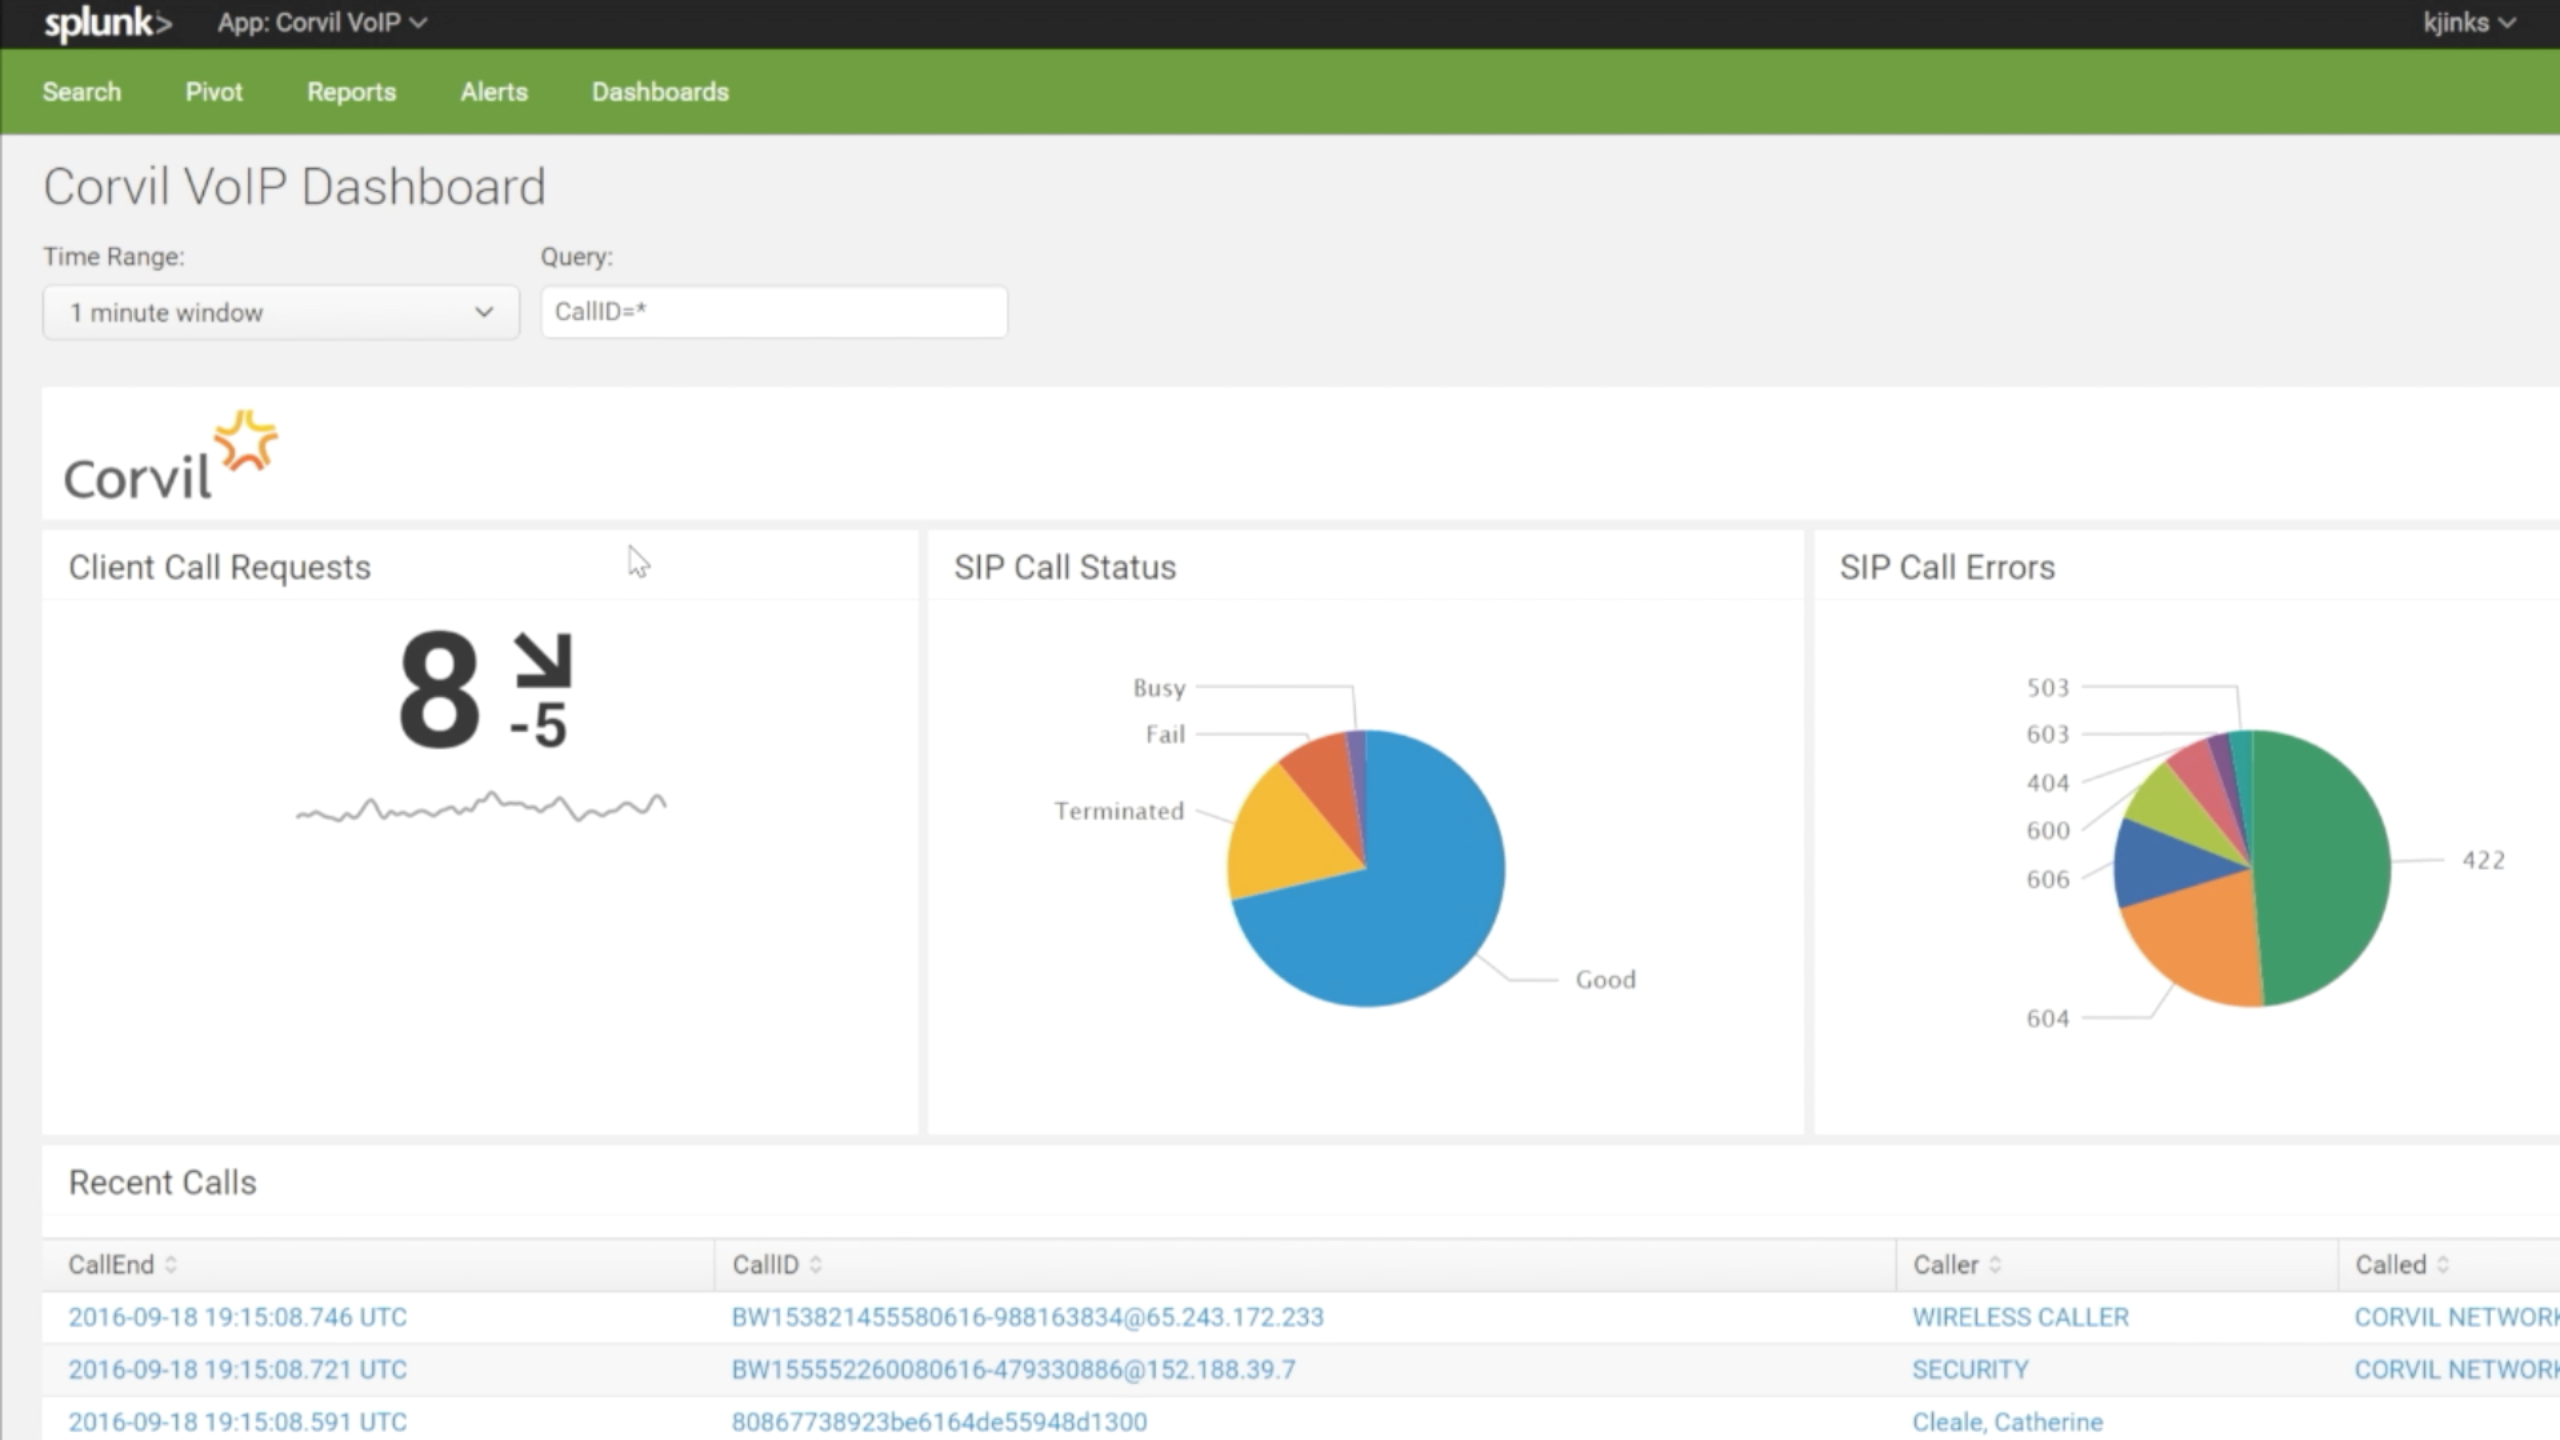The height and width of the screenshot is (1440, 2560).
Task: Open call ended 2016-09-18 19:15:08.591 UTC
Action: 238,1421
